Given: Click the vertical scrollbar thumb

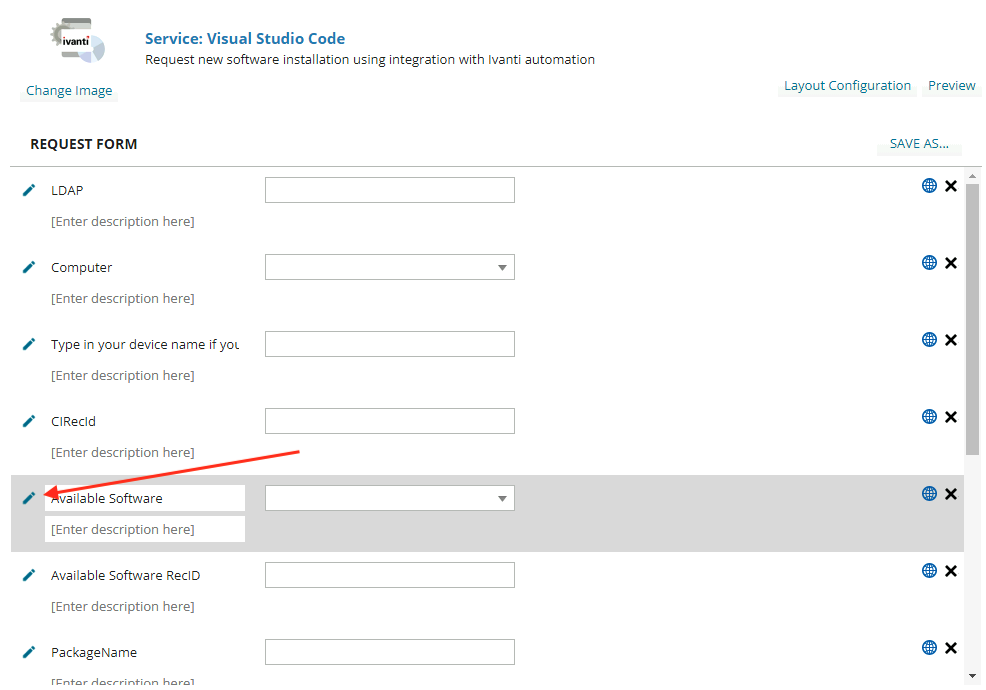Looking at the screenshot, I should coord(972,319).
